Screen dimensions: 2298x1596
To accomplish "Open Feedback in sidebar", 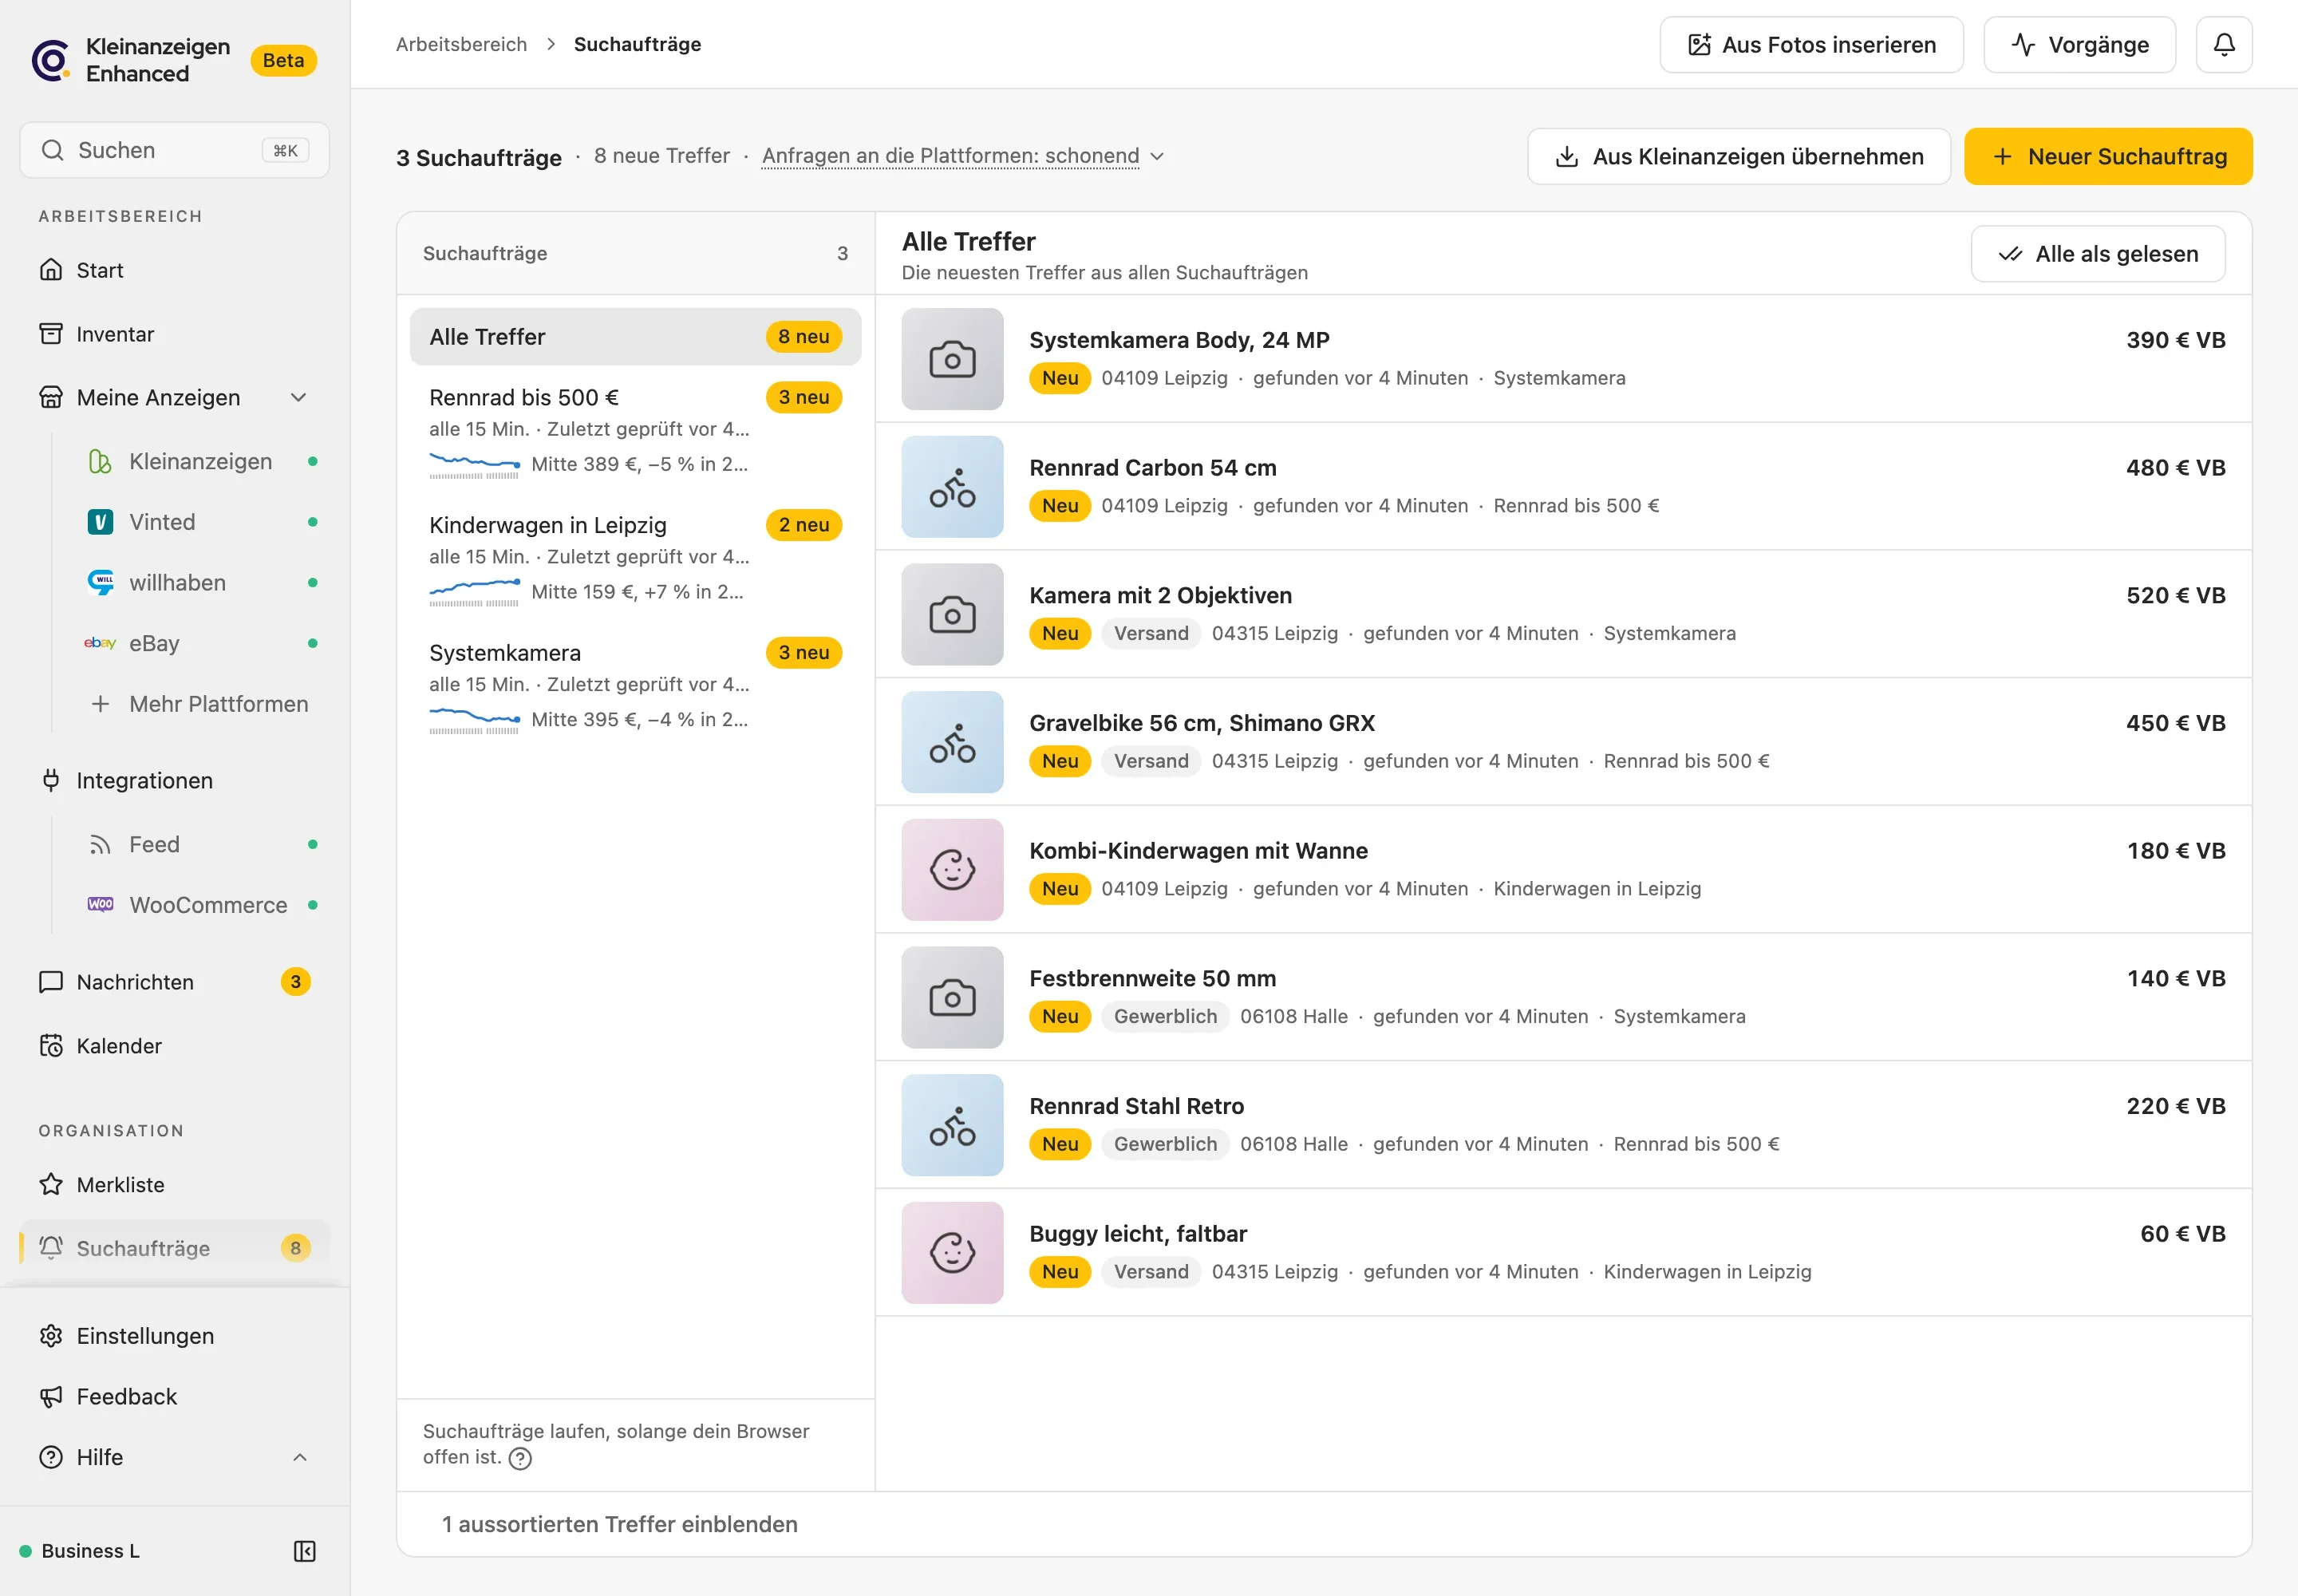I will 175,1397.
